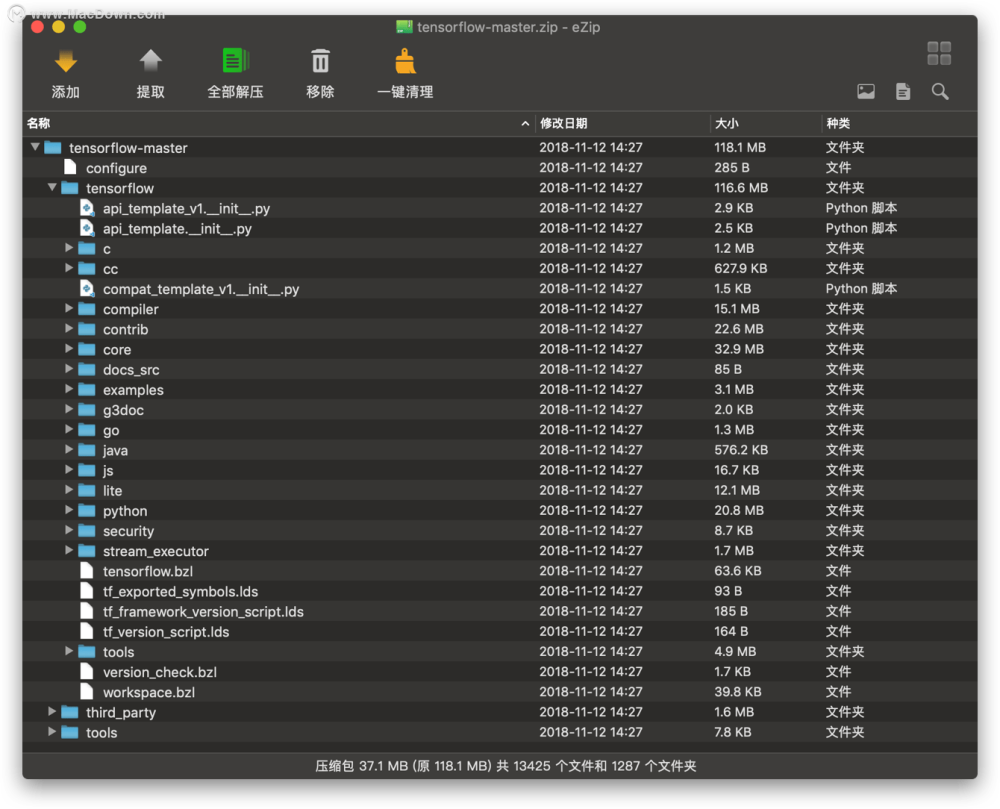
Task: Select the tf_framework_version_script.lds file icon
Action: pos(87,611)
